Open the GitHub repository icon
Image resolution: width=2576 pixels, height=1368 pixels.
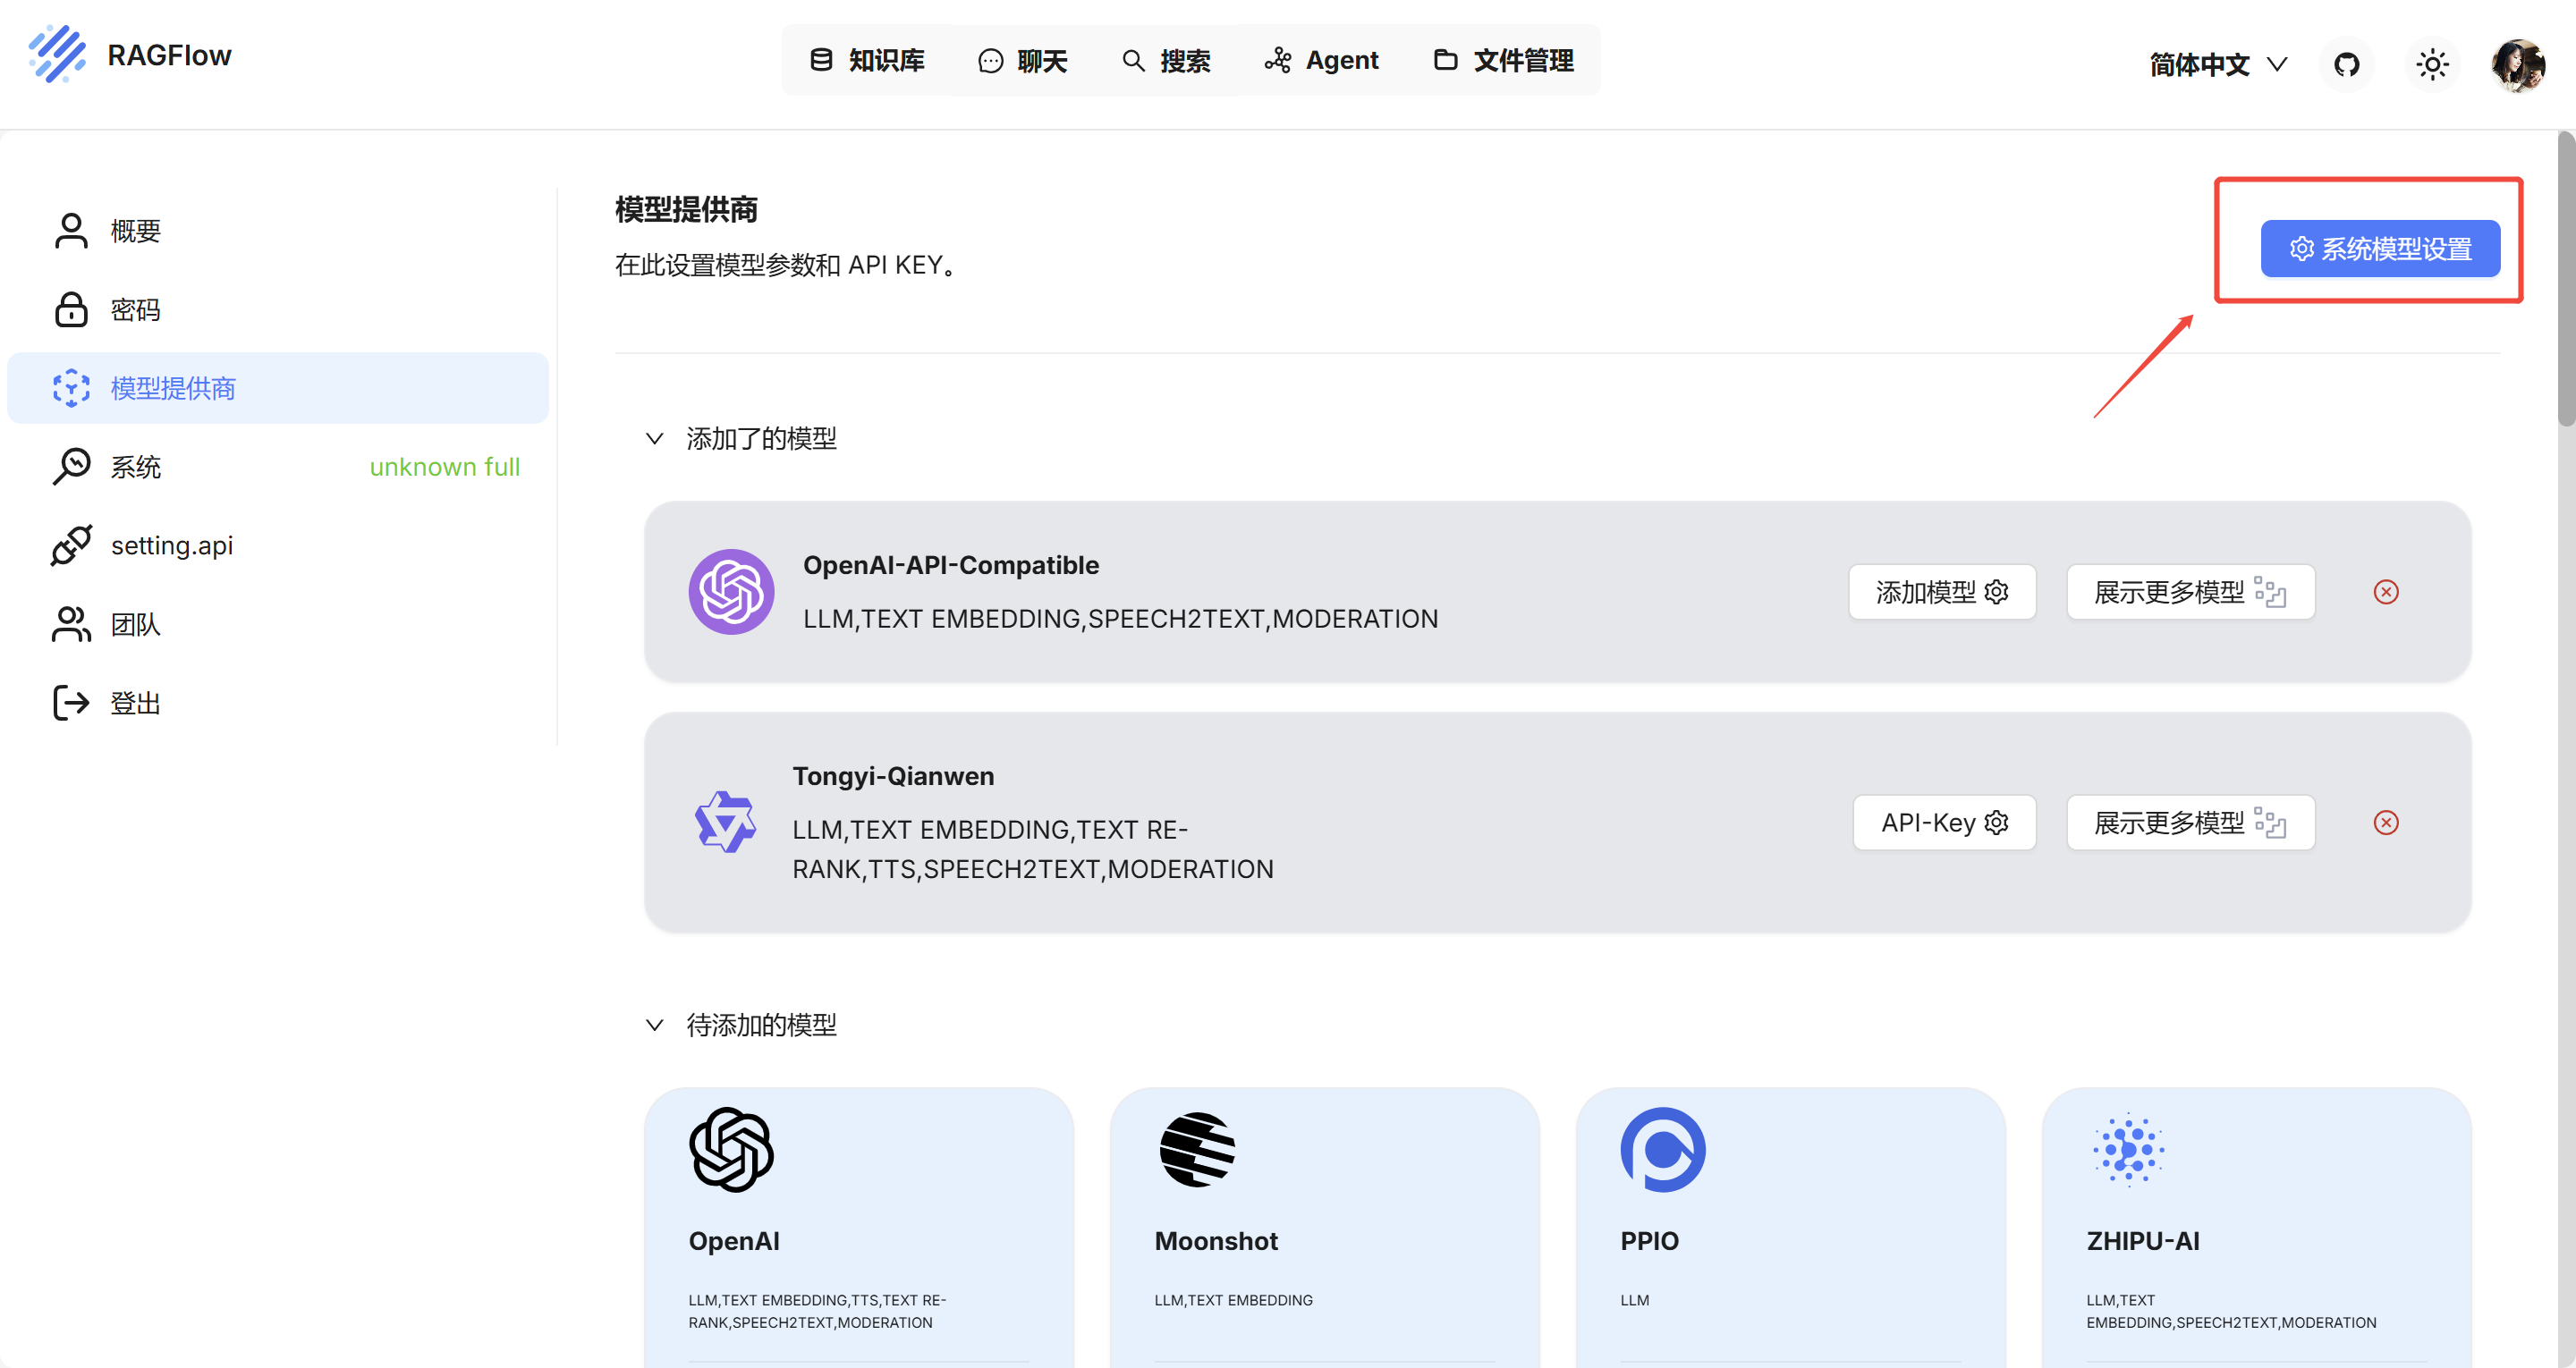click(x=2346, y=65)
